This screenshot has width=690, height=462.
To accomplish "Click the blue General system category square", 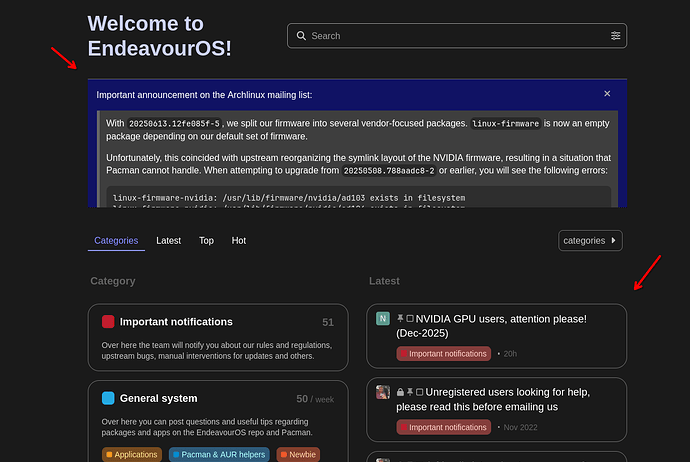I will (108, 398).
